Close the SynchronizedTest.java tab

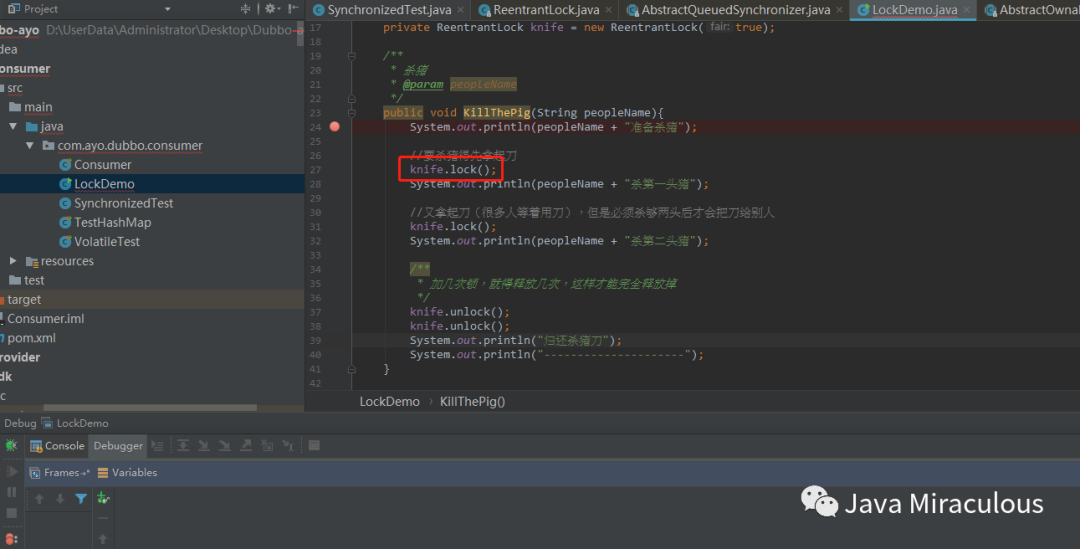(461, 10)
